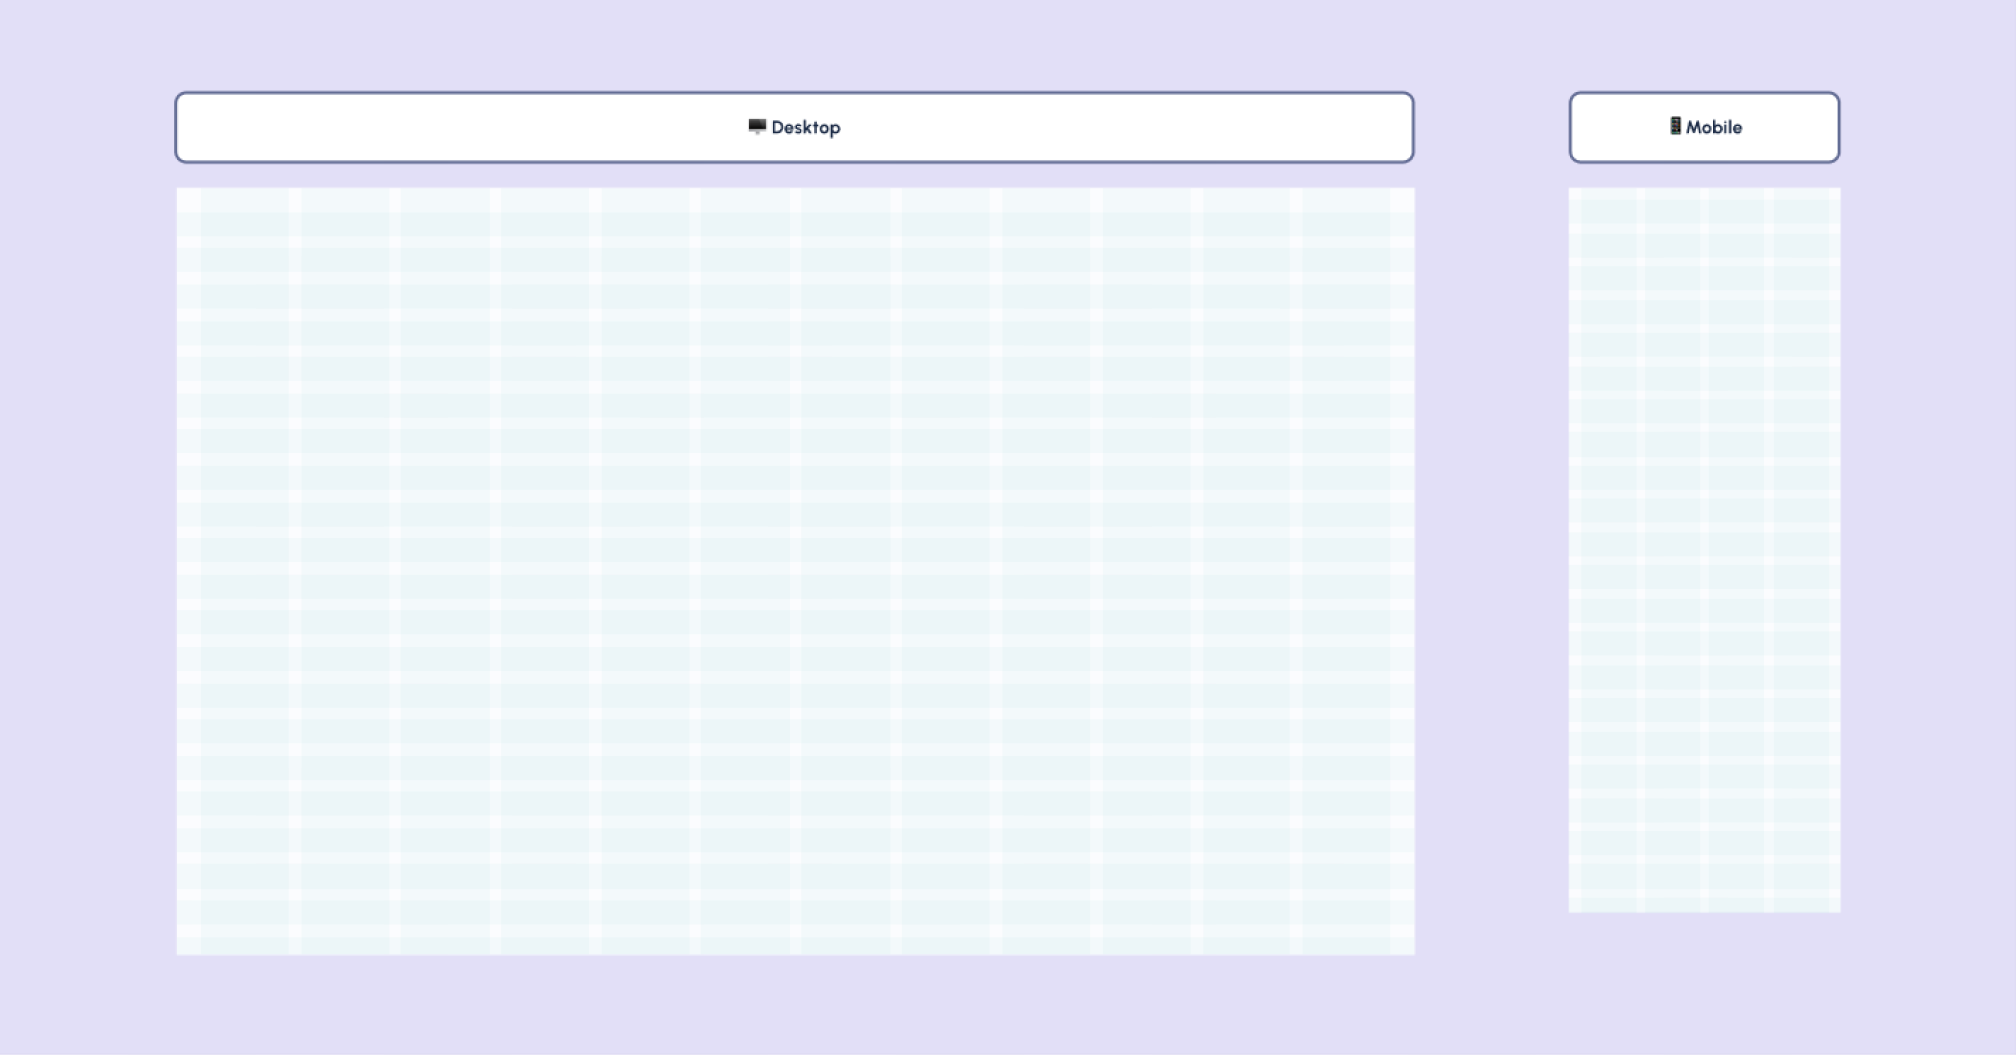This screenshot has height=1055, width=2016.
Task: Click the sixth column of desktop grid
Action: pos(745,570)
